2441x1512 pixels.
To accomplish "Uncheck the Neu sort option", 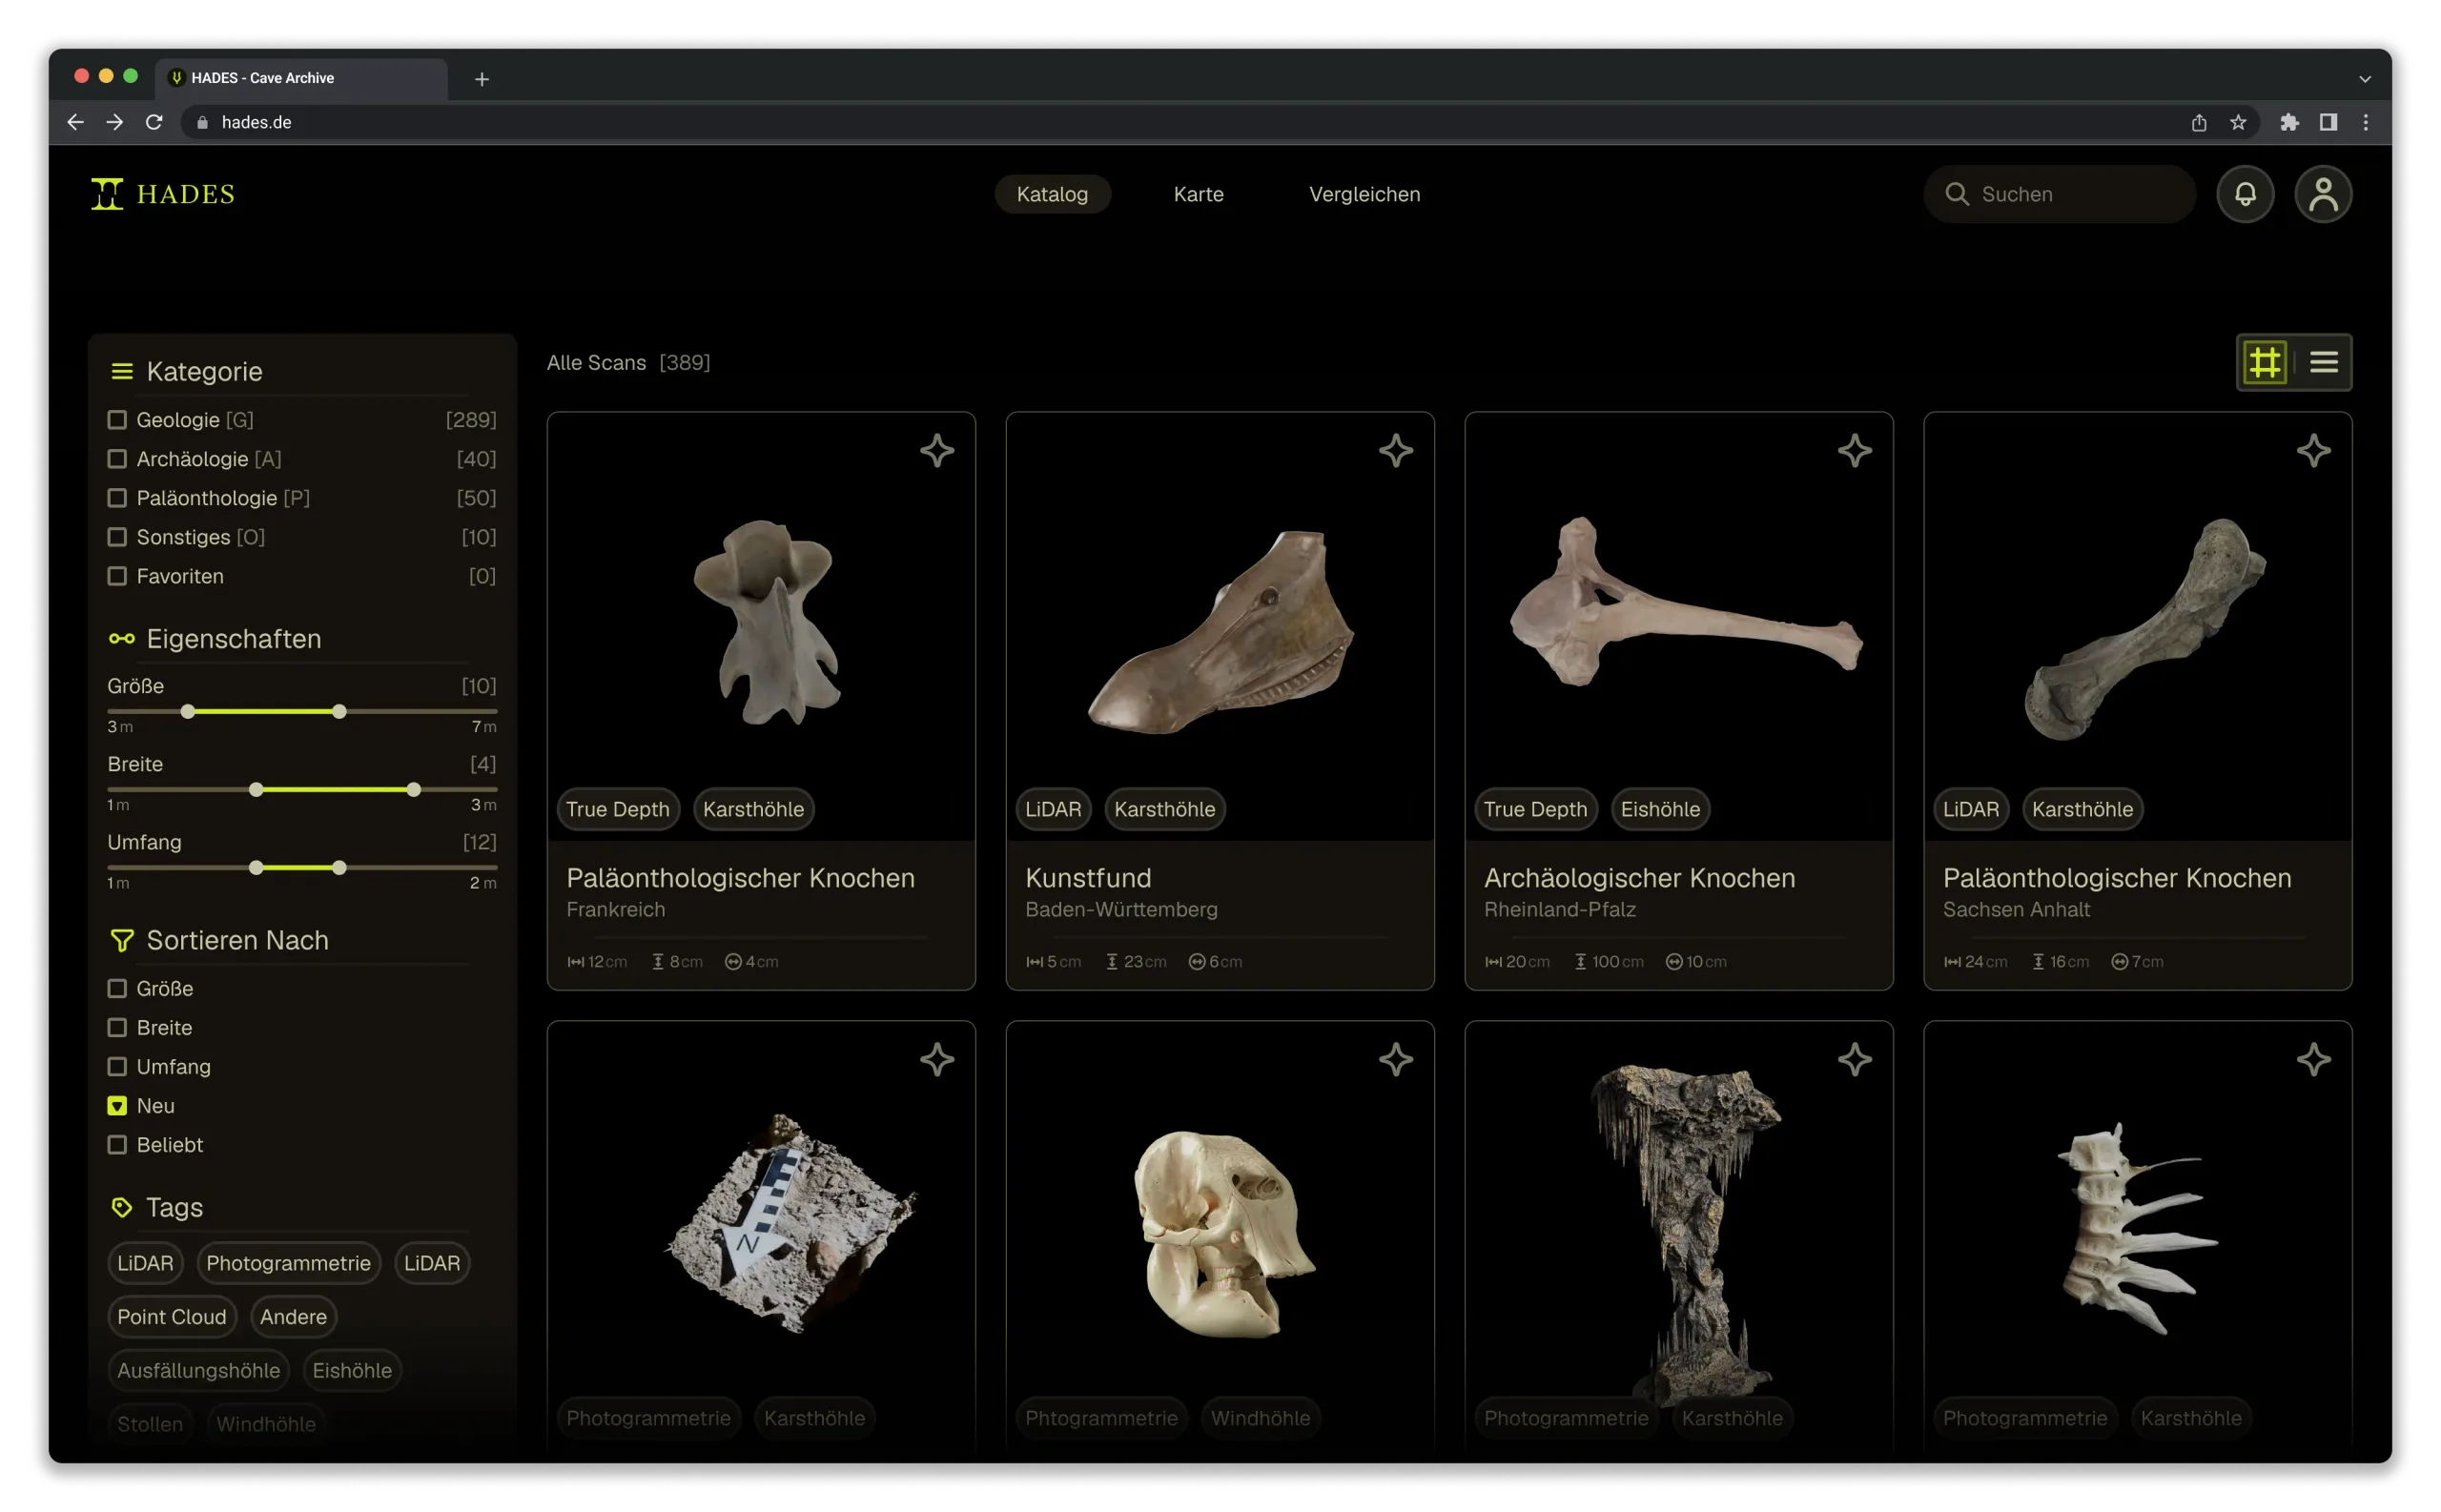I will [117, 1106].
